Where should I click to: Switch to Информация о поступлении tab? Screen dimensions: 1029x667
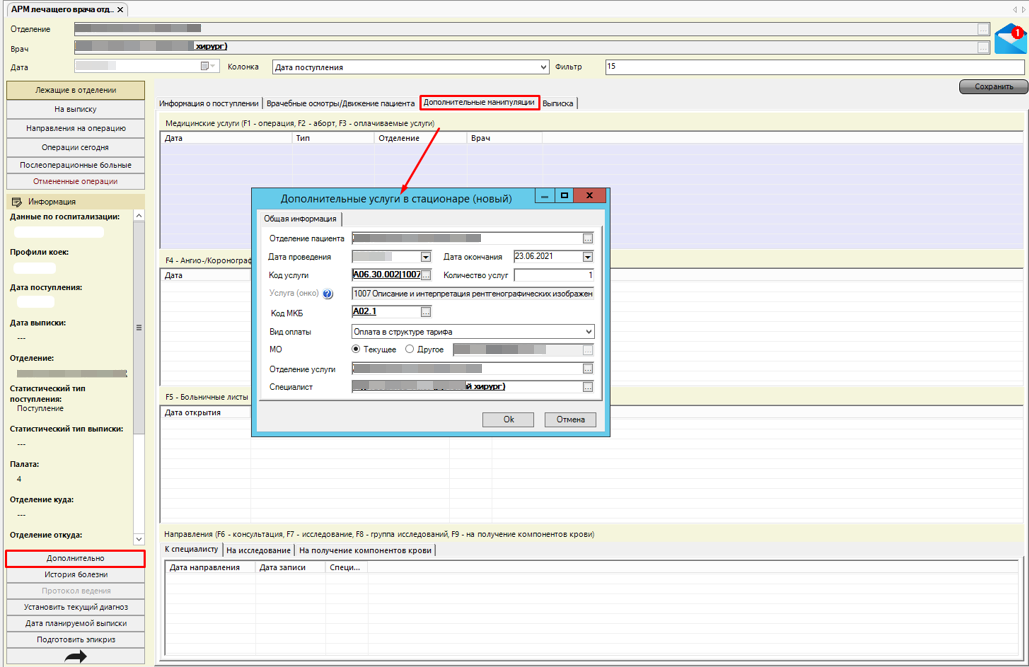coord(209,103)
